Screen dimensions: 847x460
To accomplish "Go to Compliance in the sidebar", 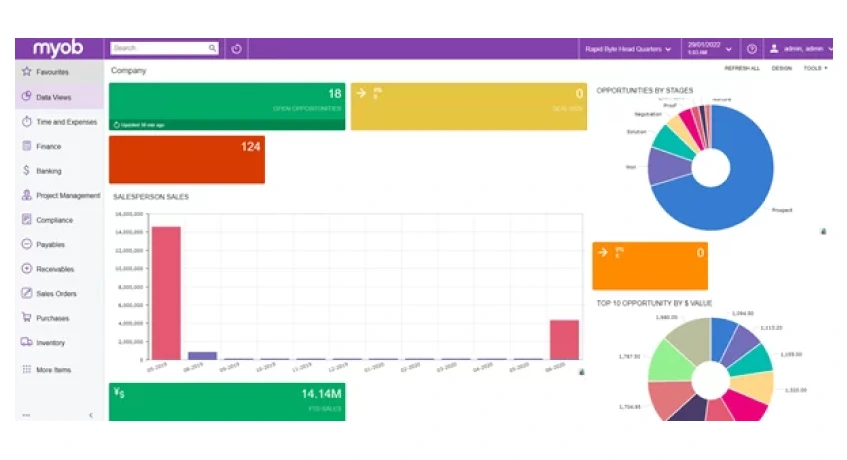I will point(59,220).
